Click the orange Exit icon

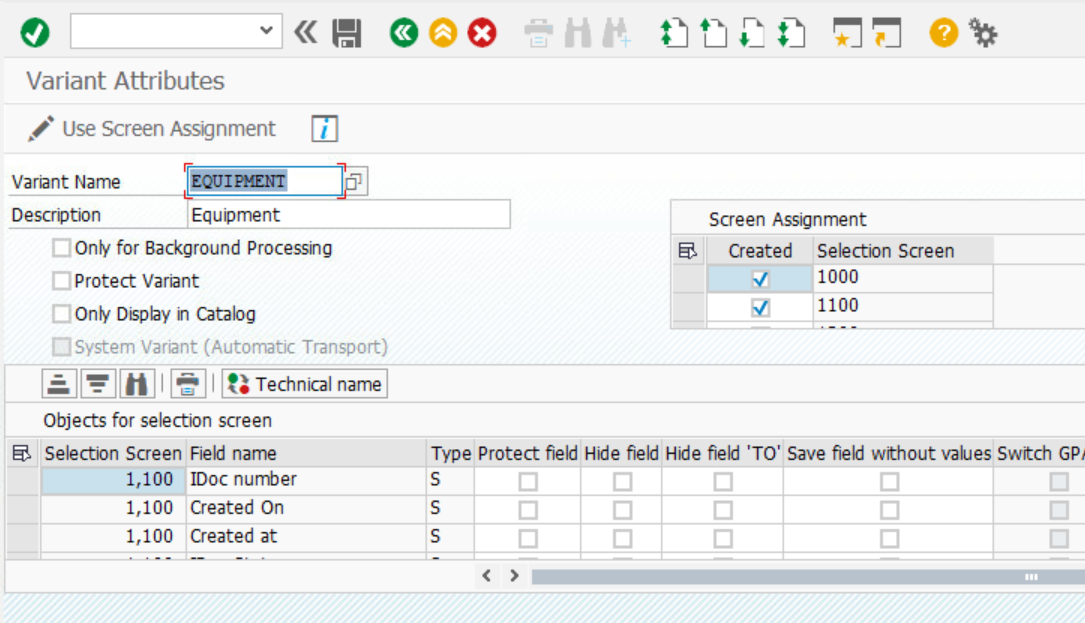click(443, 33)
